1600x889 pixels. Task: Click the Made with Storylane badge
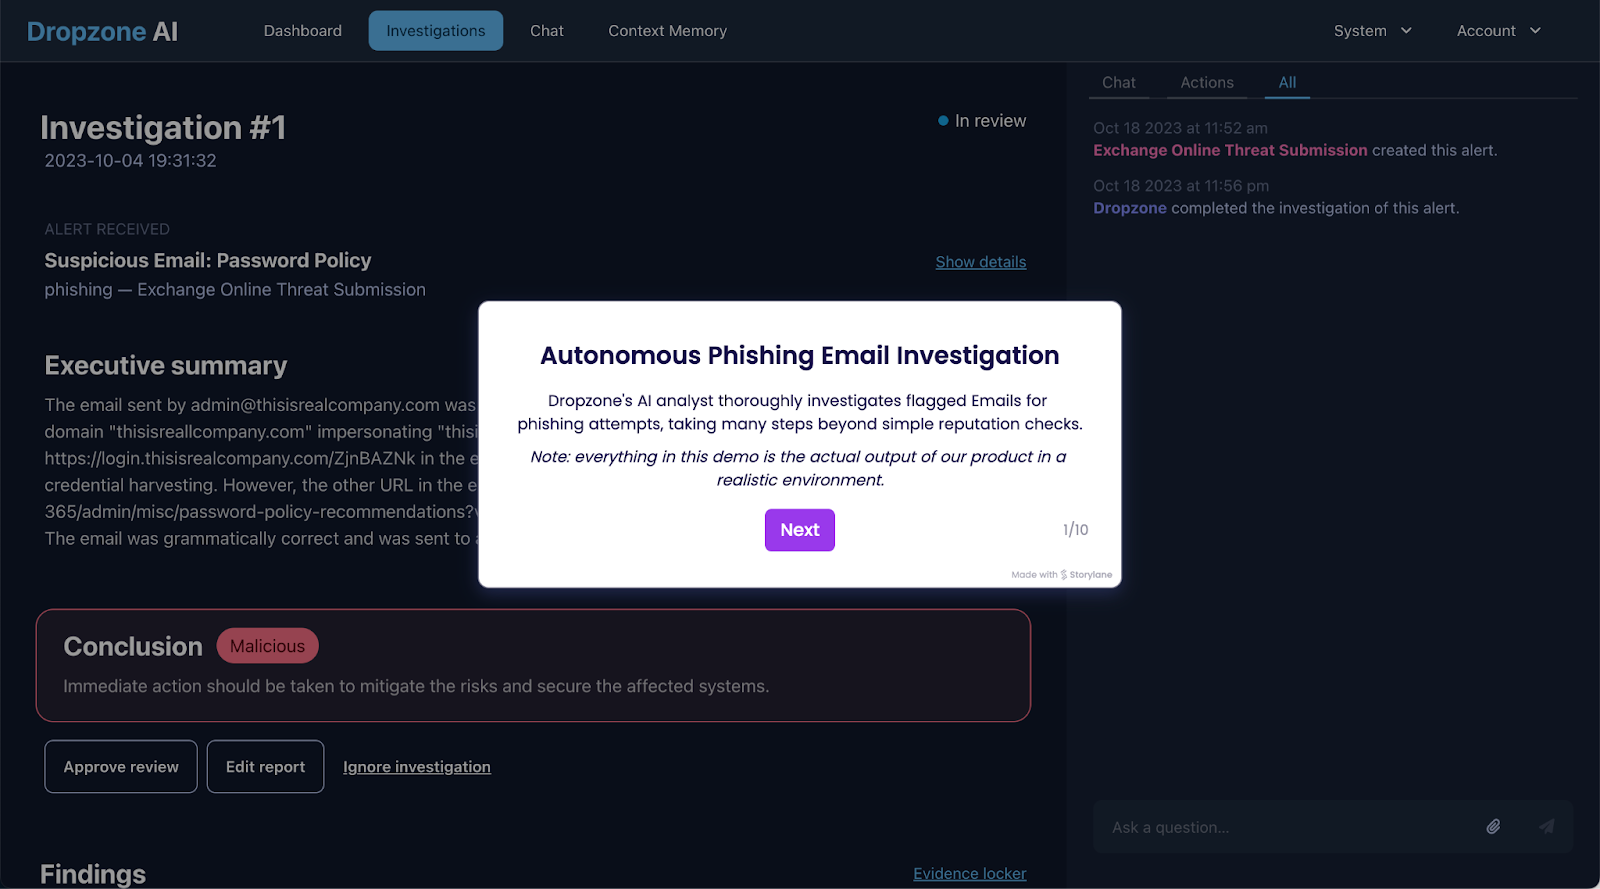pos(1061,575)
